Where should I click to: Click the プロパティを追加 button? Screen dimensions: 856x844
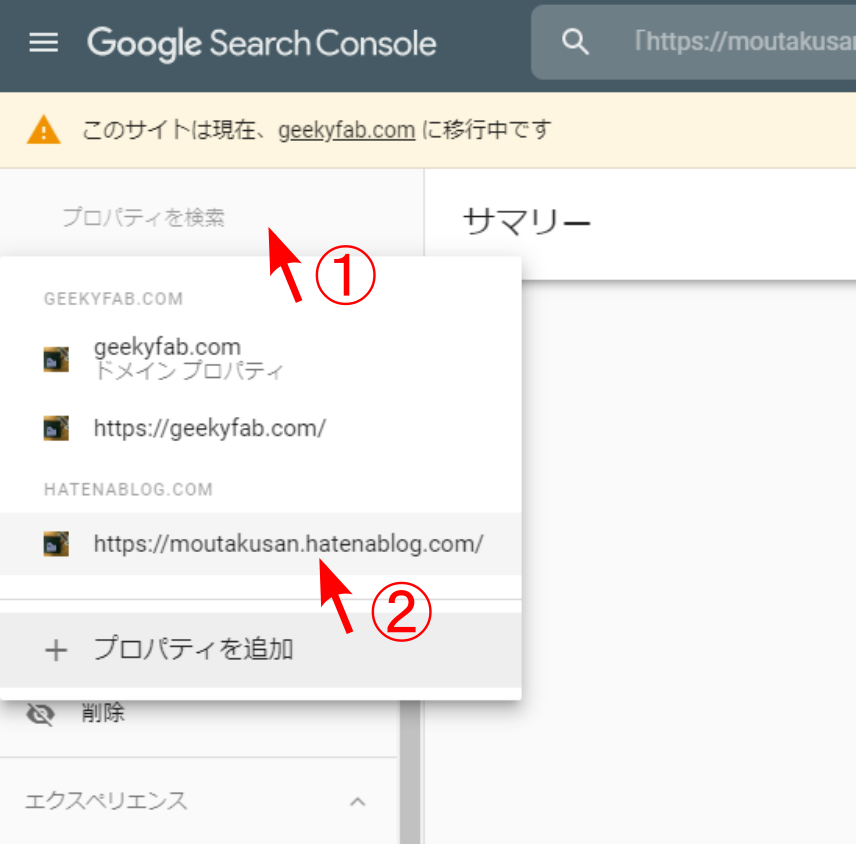193,648
